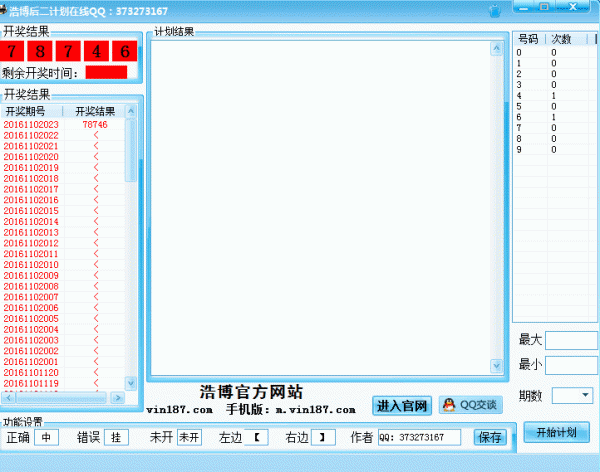600x472 pixels.
Task: Select draw period 20161101119
Action: [x=31, y=383]
